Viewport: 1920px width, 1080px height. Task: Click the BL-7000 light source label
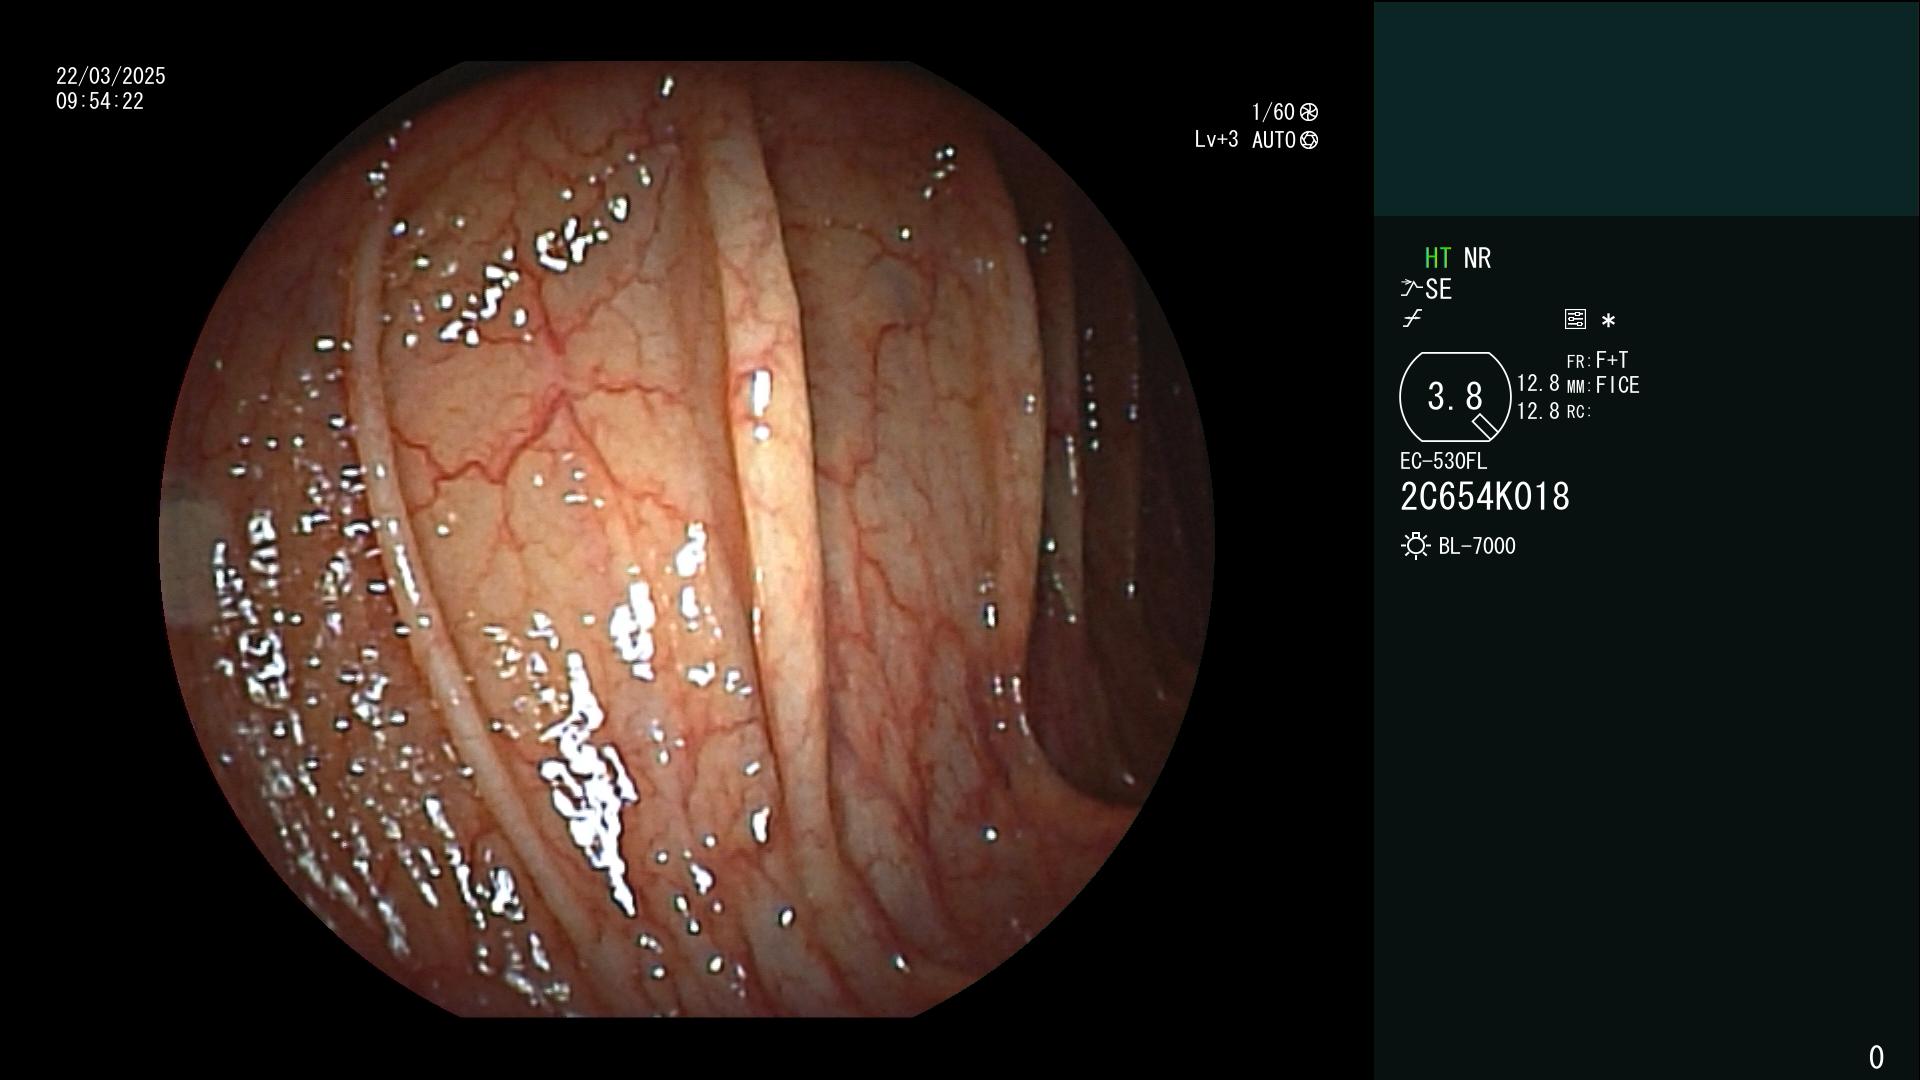coord(1477,546)
